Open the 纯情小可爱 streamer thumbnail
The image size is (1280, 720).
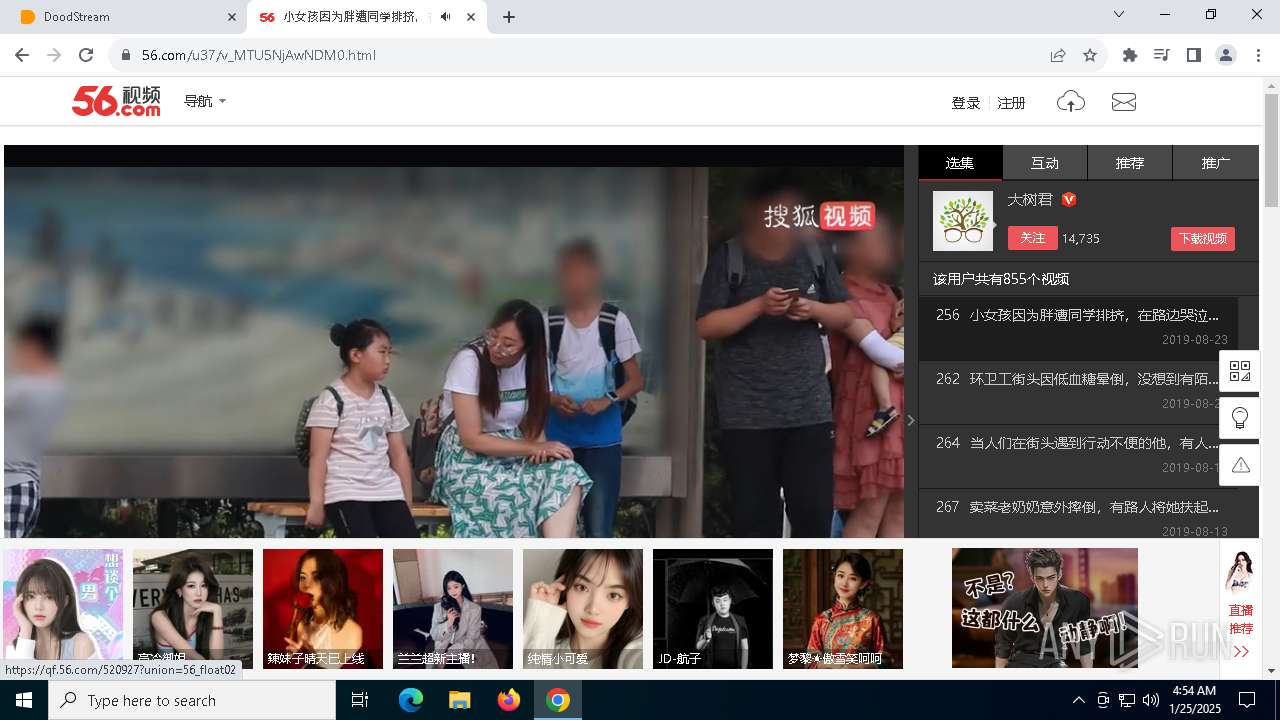click(x=583, y=608)
